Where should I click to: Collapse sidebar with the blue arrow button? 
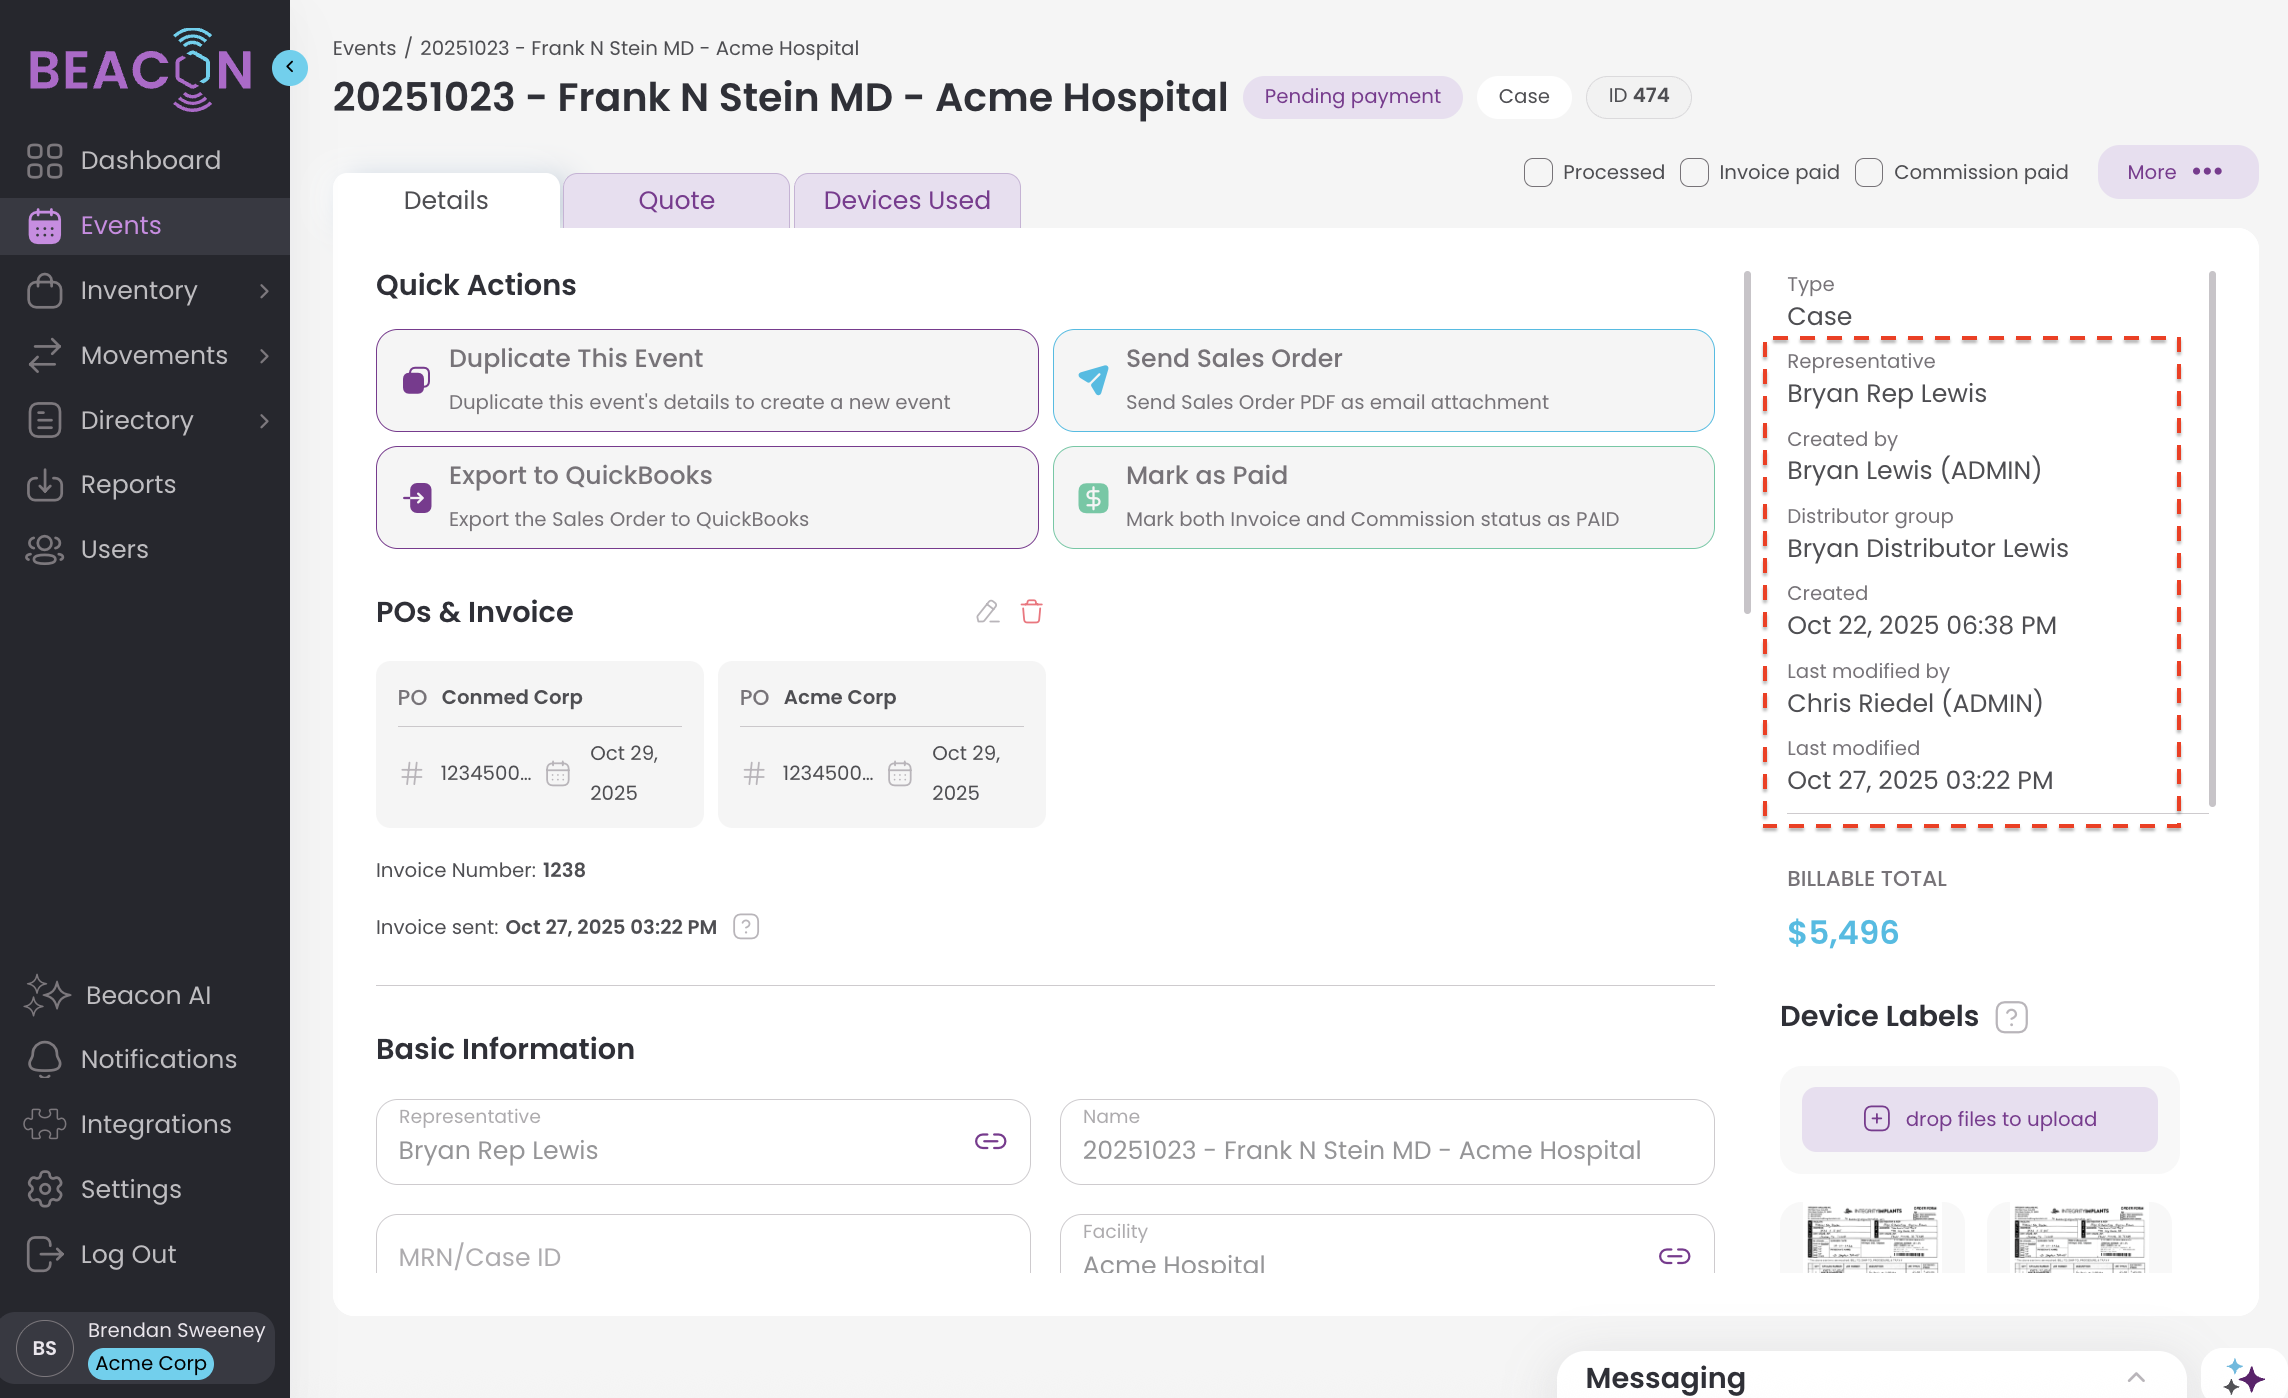290,68
